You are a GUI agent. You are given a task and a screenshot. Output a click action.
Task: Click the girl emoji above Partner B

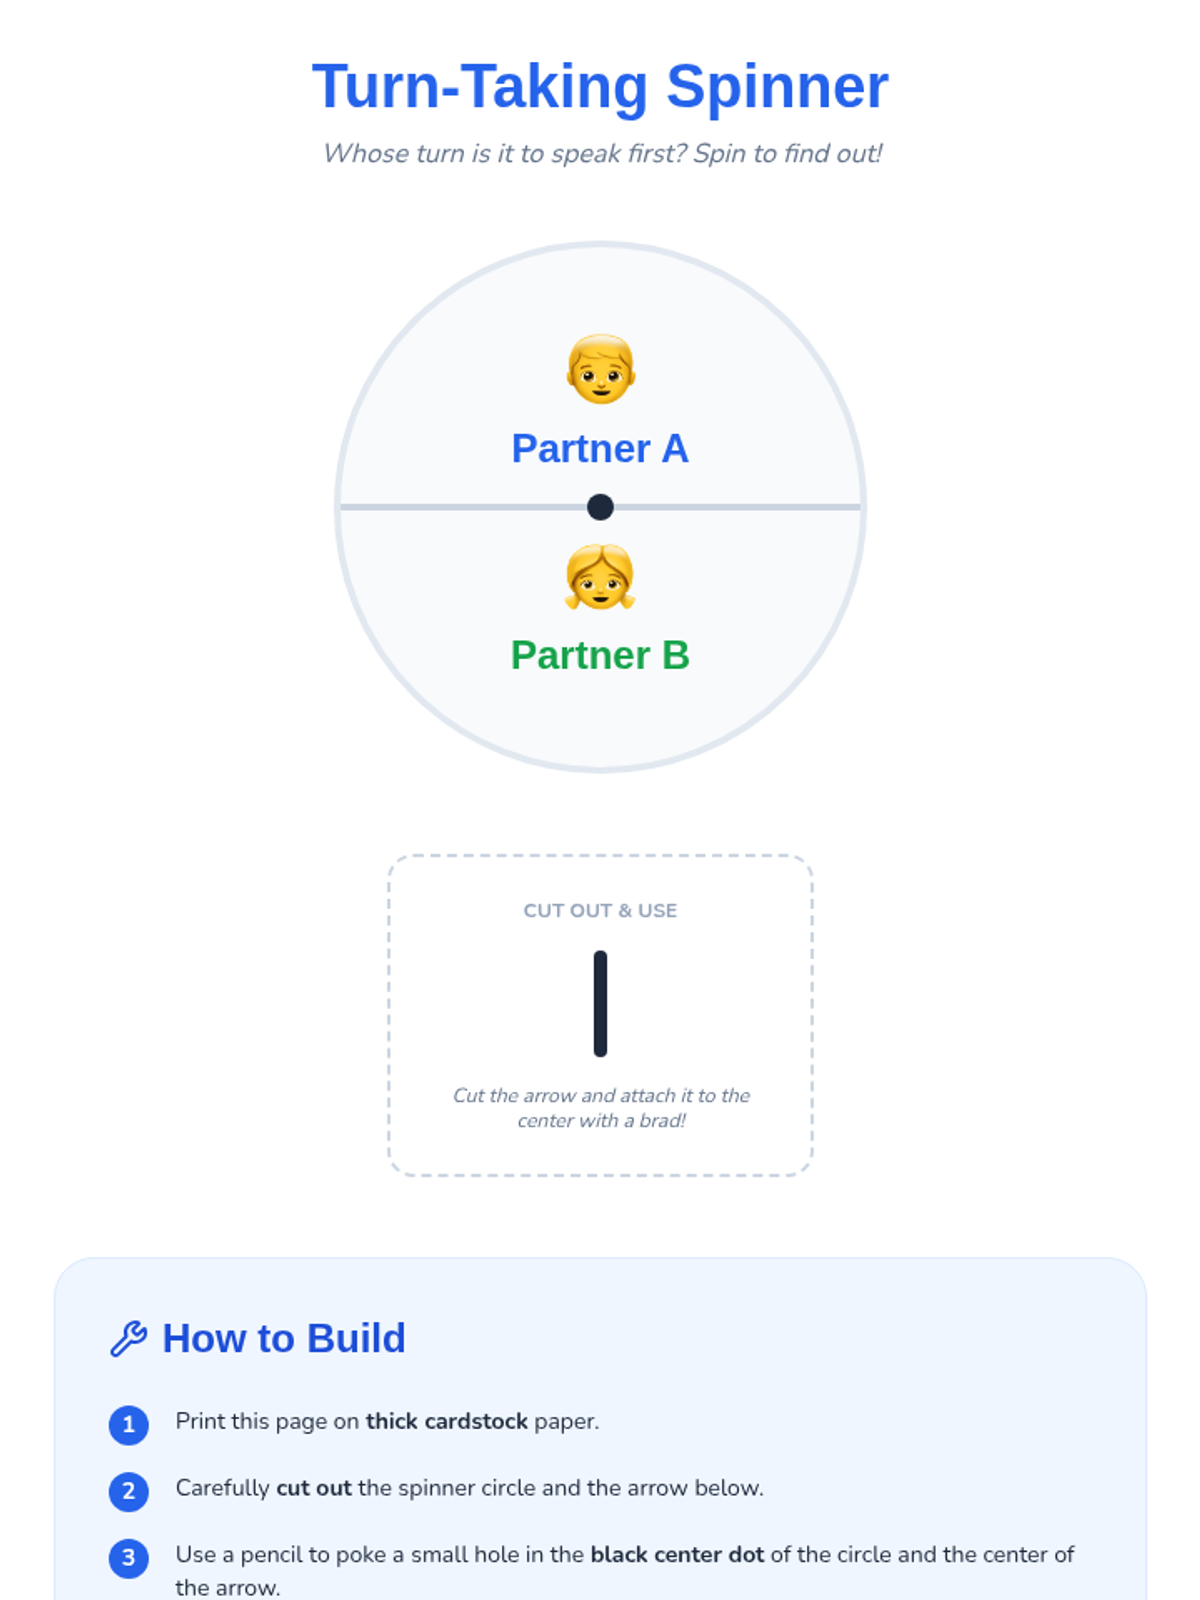[600, 577]
